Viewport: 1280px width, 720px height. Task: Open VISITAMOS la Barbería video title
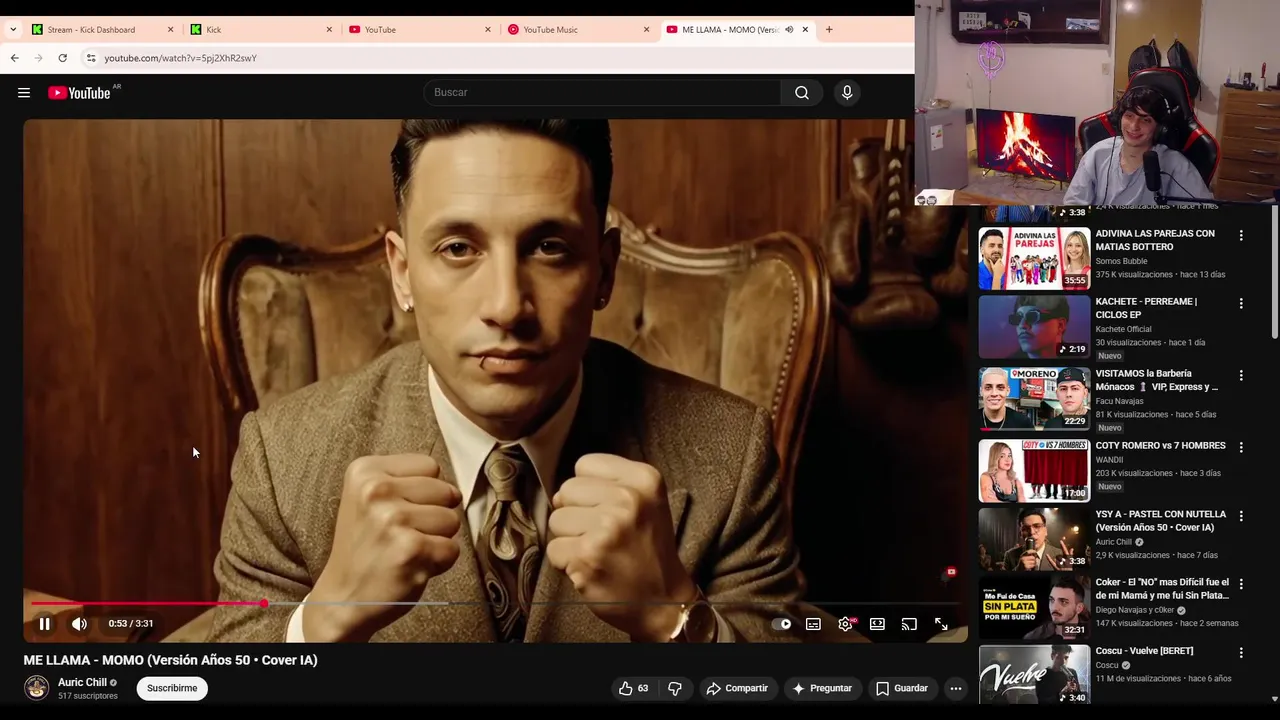pos(1157,380)
